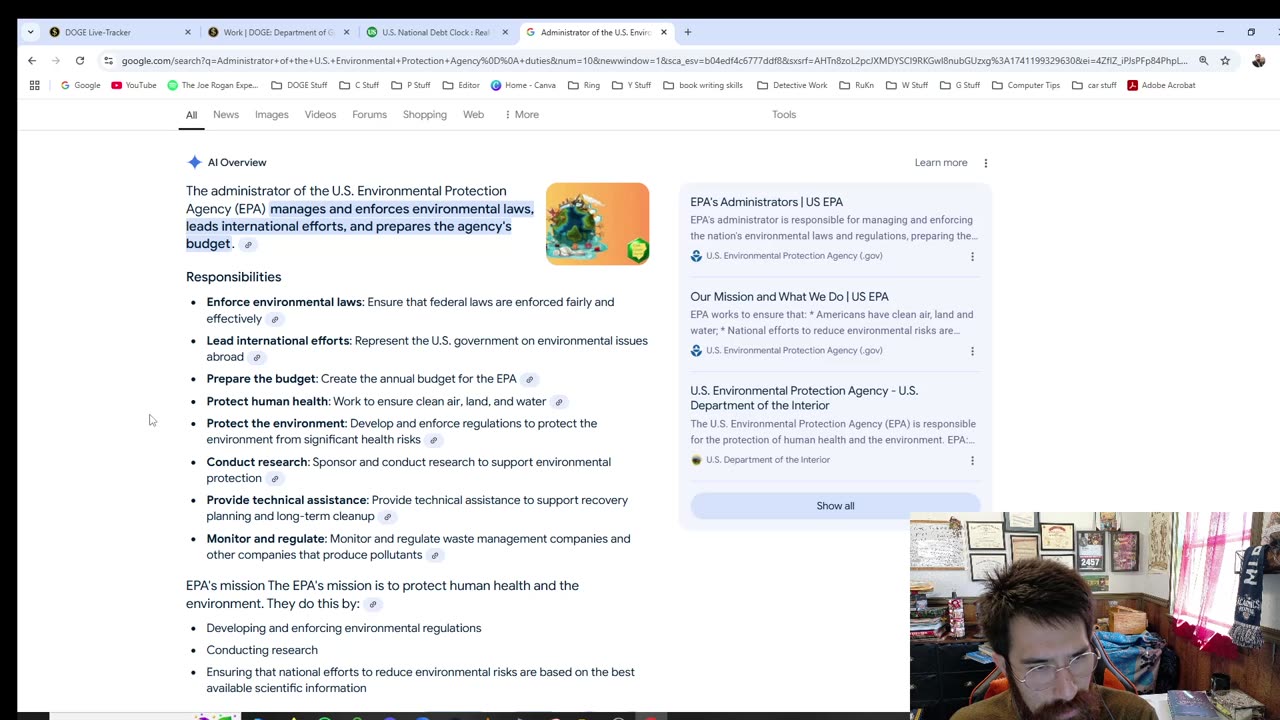
Task: Open P Stuff bookmark folder
Action: (x=411, y=85)
